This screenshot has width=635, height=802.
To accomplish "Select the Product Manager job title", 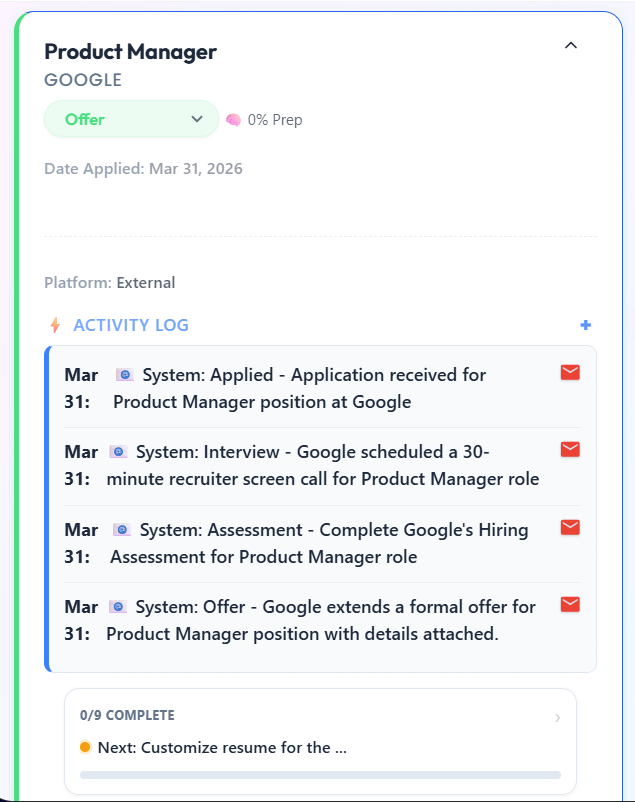I will pos(130,51).
